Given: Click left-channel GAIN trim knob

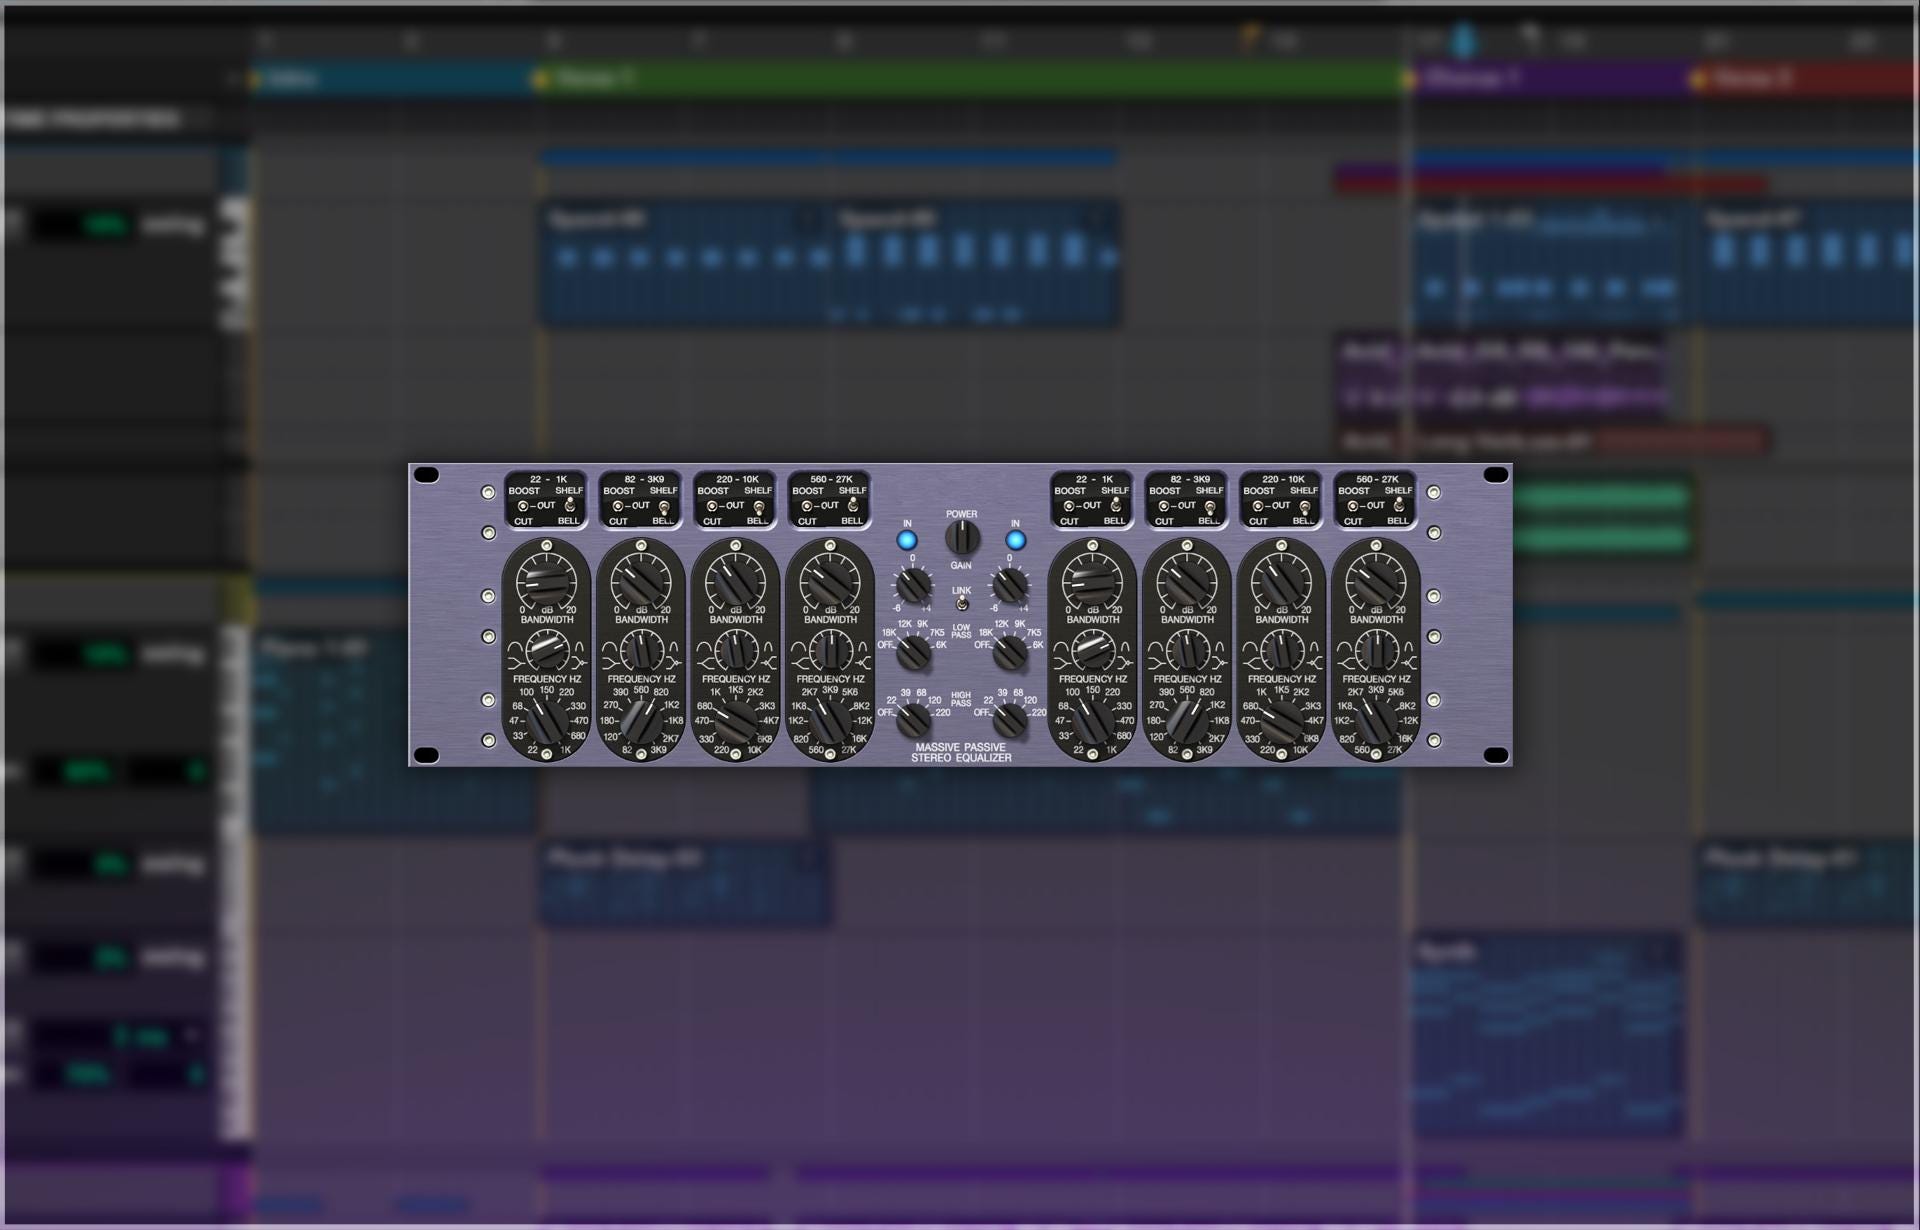Looking at the screenshot, I should coord(913,585).
